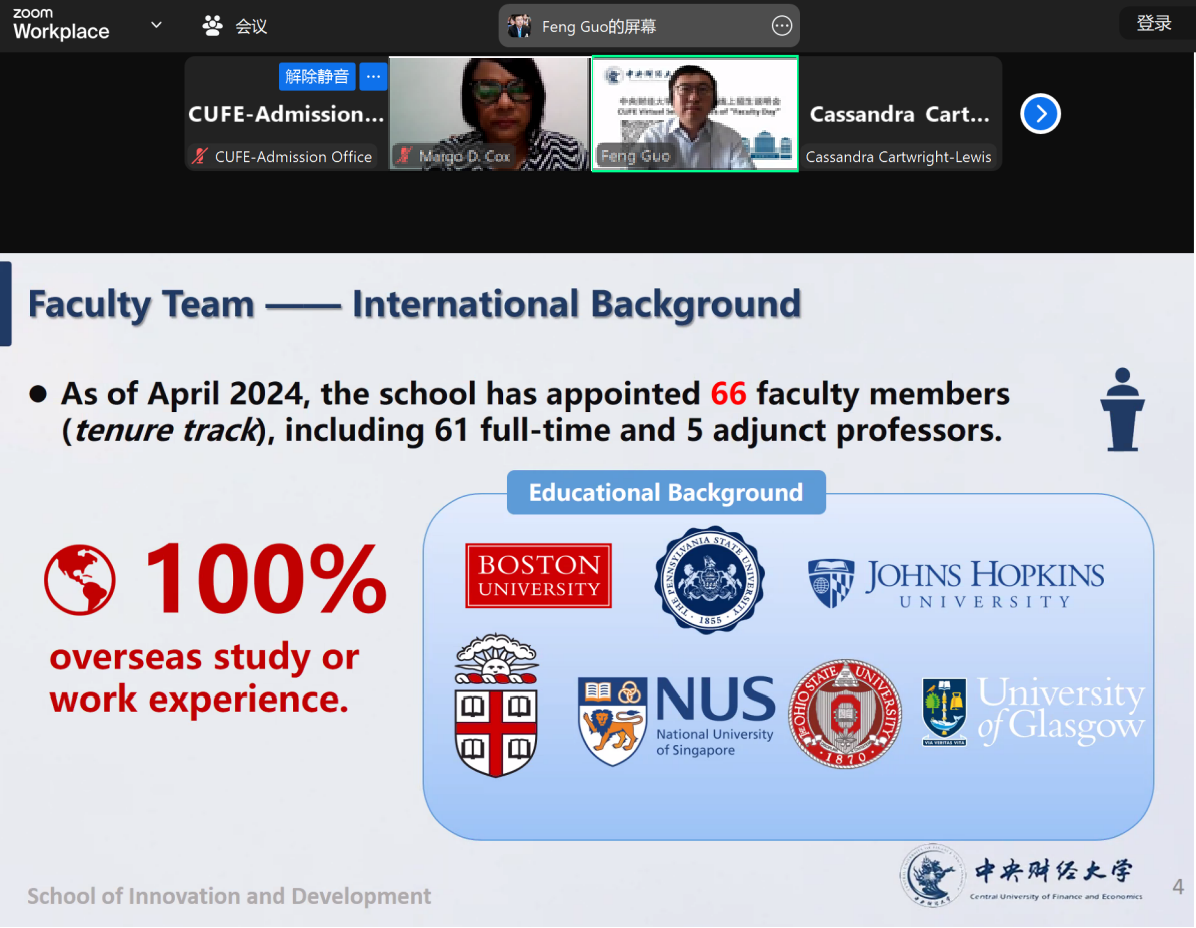Click the speaker podium icon
Viewport: 1196px width, 928px height.
(x=1122, y=409)
